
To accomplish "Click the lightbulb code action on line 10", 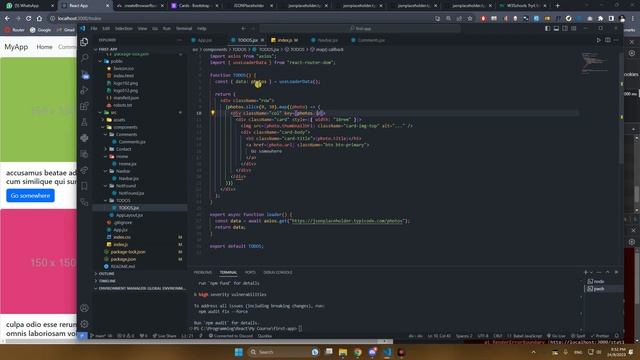I will click(x=213, y=113).
